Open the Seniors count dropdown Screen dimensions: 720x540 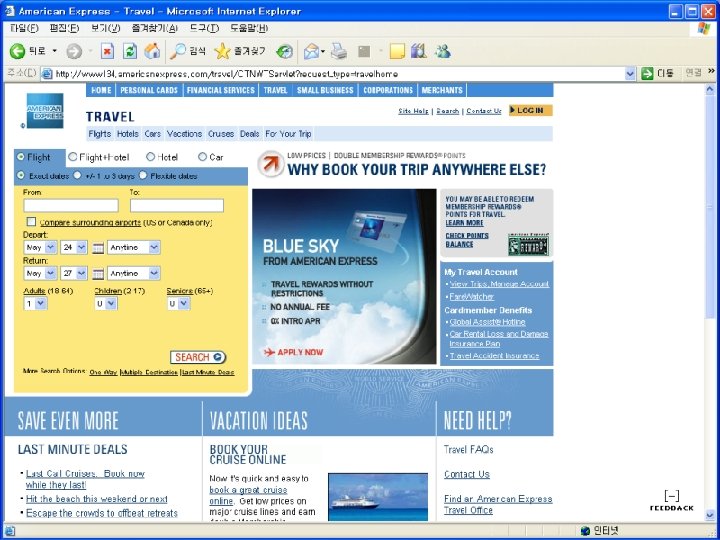coord(179,304)
